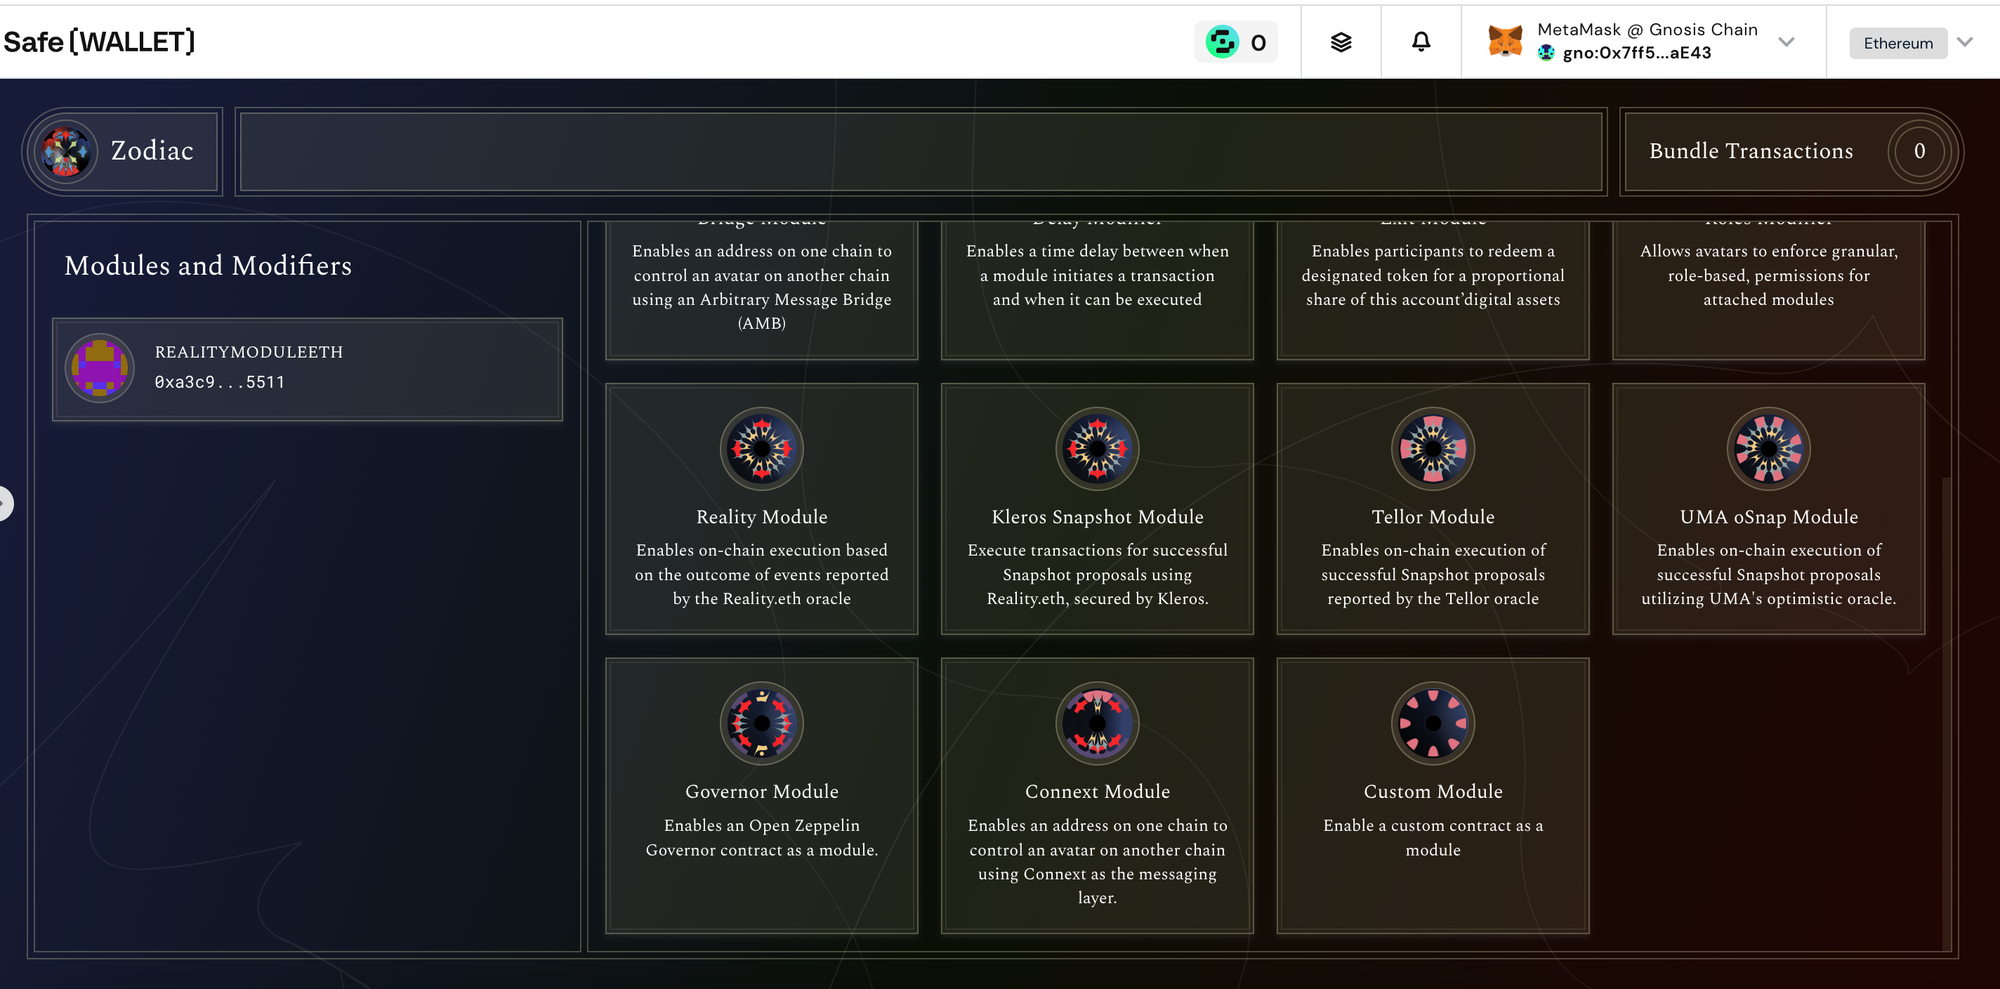This screenshot has width=2000, height=989.
Task: Click Enable a custom contract description
Action: tap(1433, 837)
